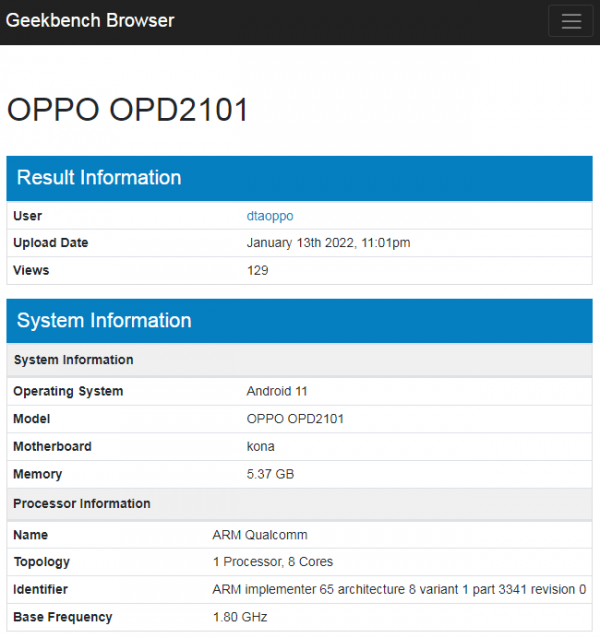Select topology value 1 Processor, 8 Cores
Screen dimensions: 600x638
(273, 562)
